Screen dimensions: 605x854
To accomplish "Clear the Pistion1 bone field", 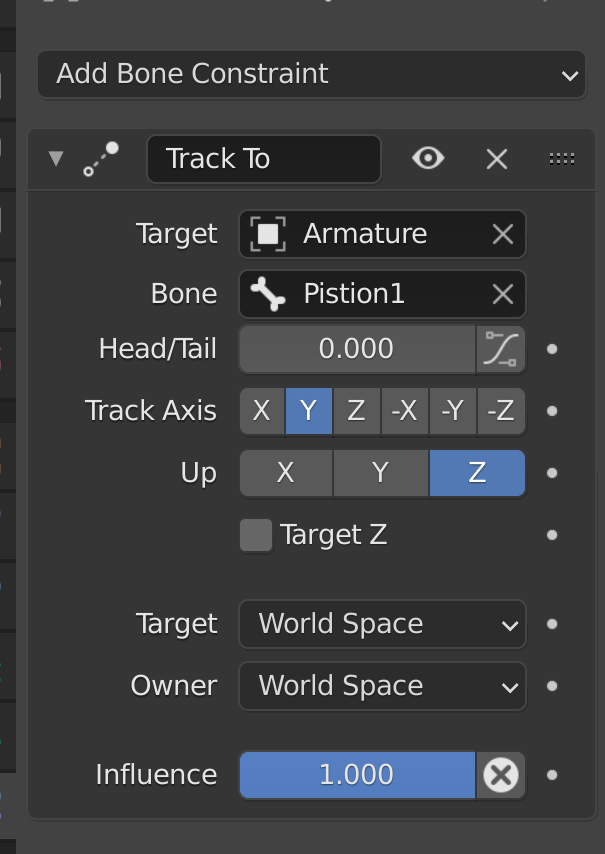I will (502, 294).
